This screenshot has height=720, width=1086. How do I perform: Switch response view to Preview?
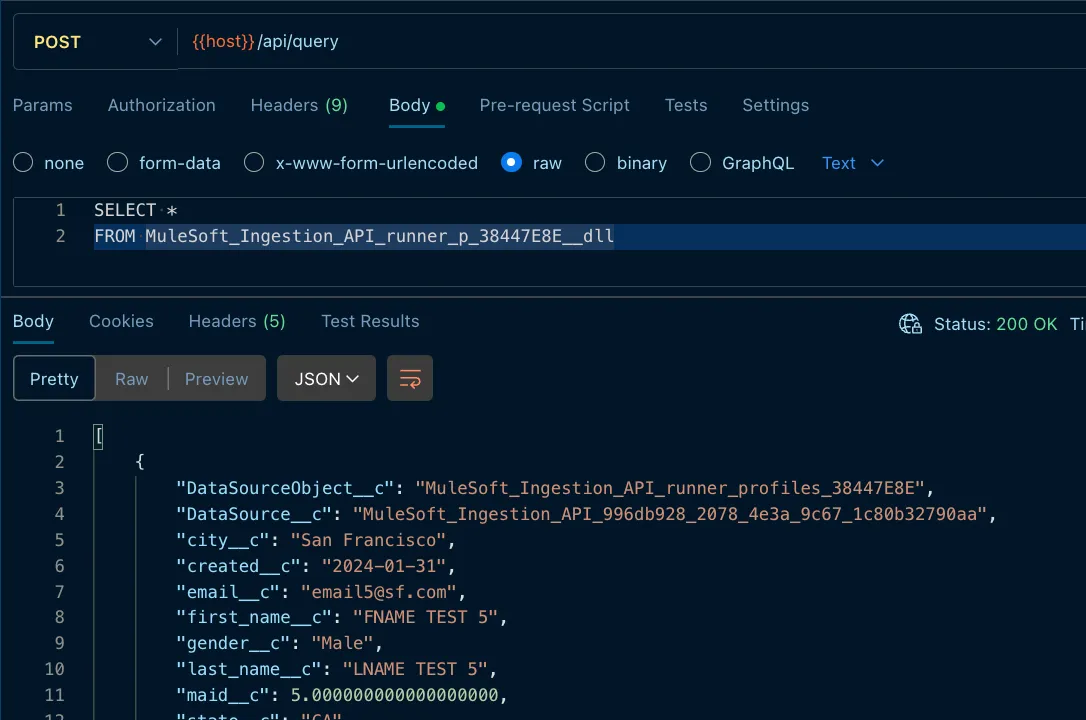click(216, 379)
